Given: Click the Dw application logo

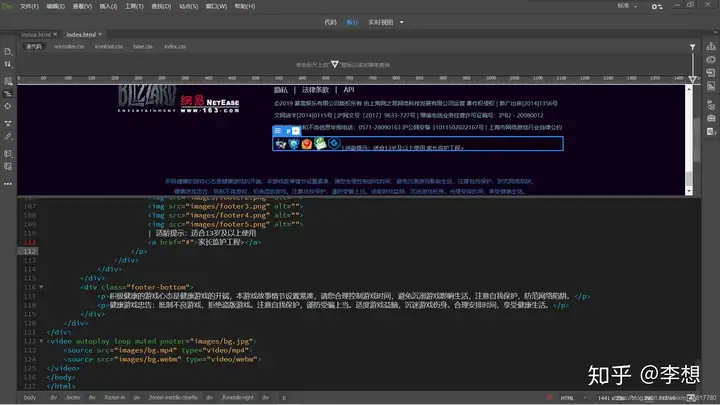Looking at the screenshot, I should click(7, 6).
